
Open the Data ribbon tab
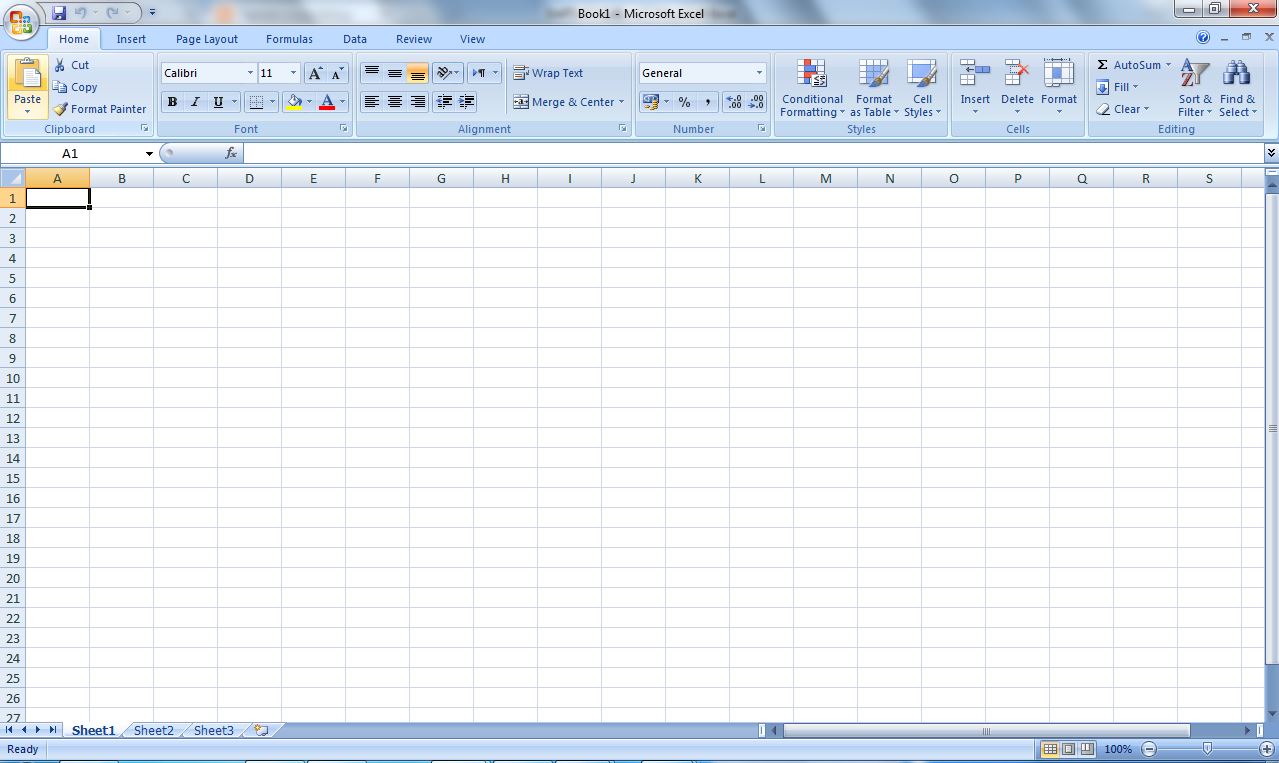355,39
